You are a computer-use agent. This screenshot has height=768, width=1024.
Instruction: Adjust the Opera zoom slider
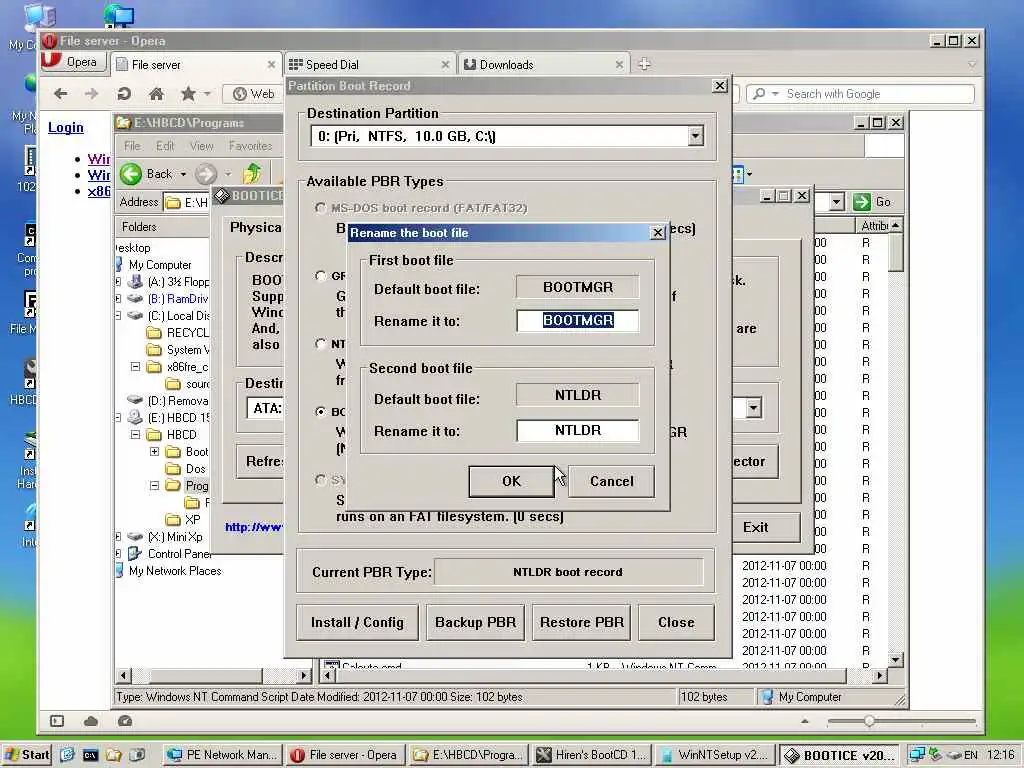click(x=869, y=721)
